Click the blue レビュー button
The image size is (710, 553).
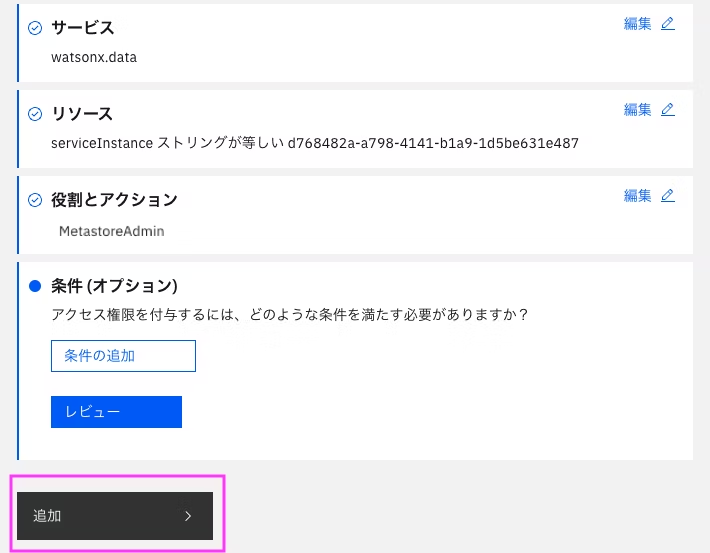pos(116,412)
